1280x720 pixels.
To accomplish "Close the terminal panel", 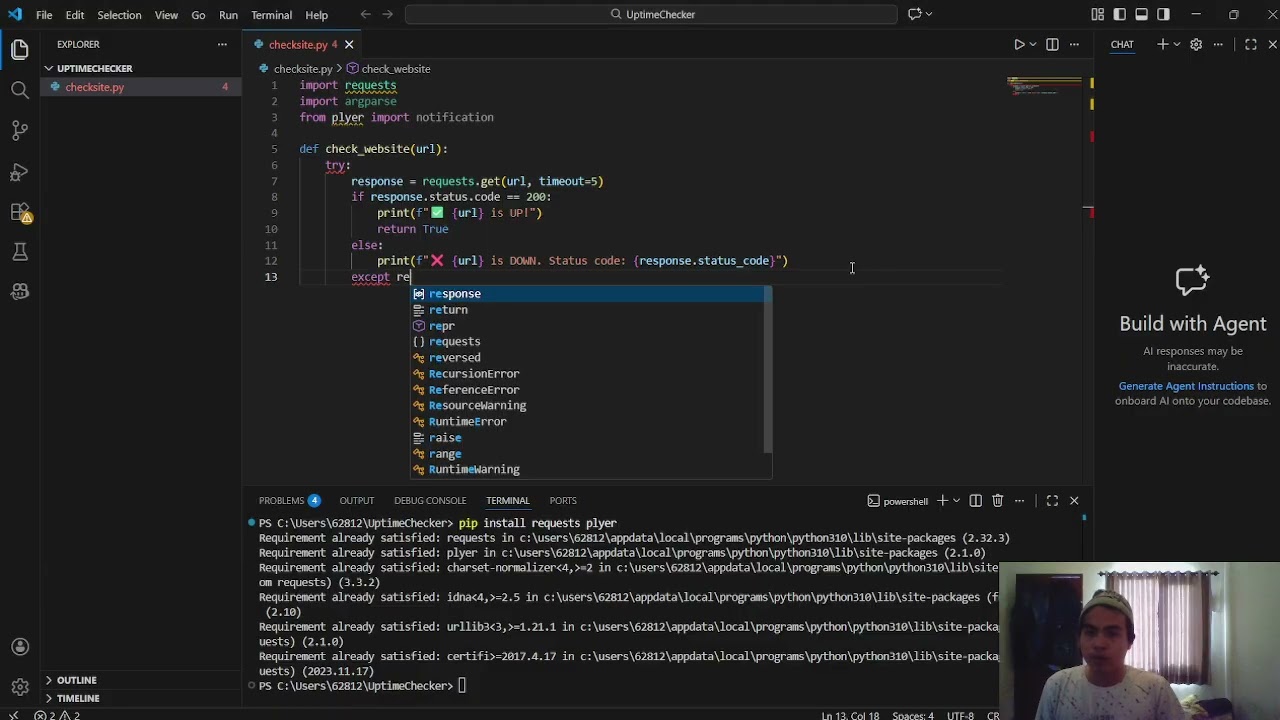I will pyautogui.click(x=1074, y=500).
